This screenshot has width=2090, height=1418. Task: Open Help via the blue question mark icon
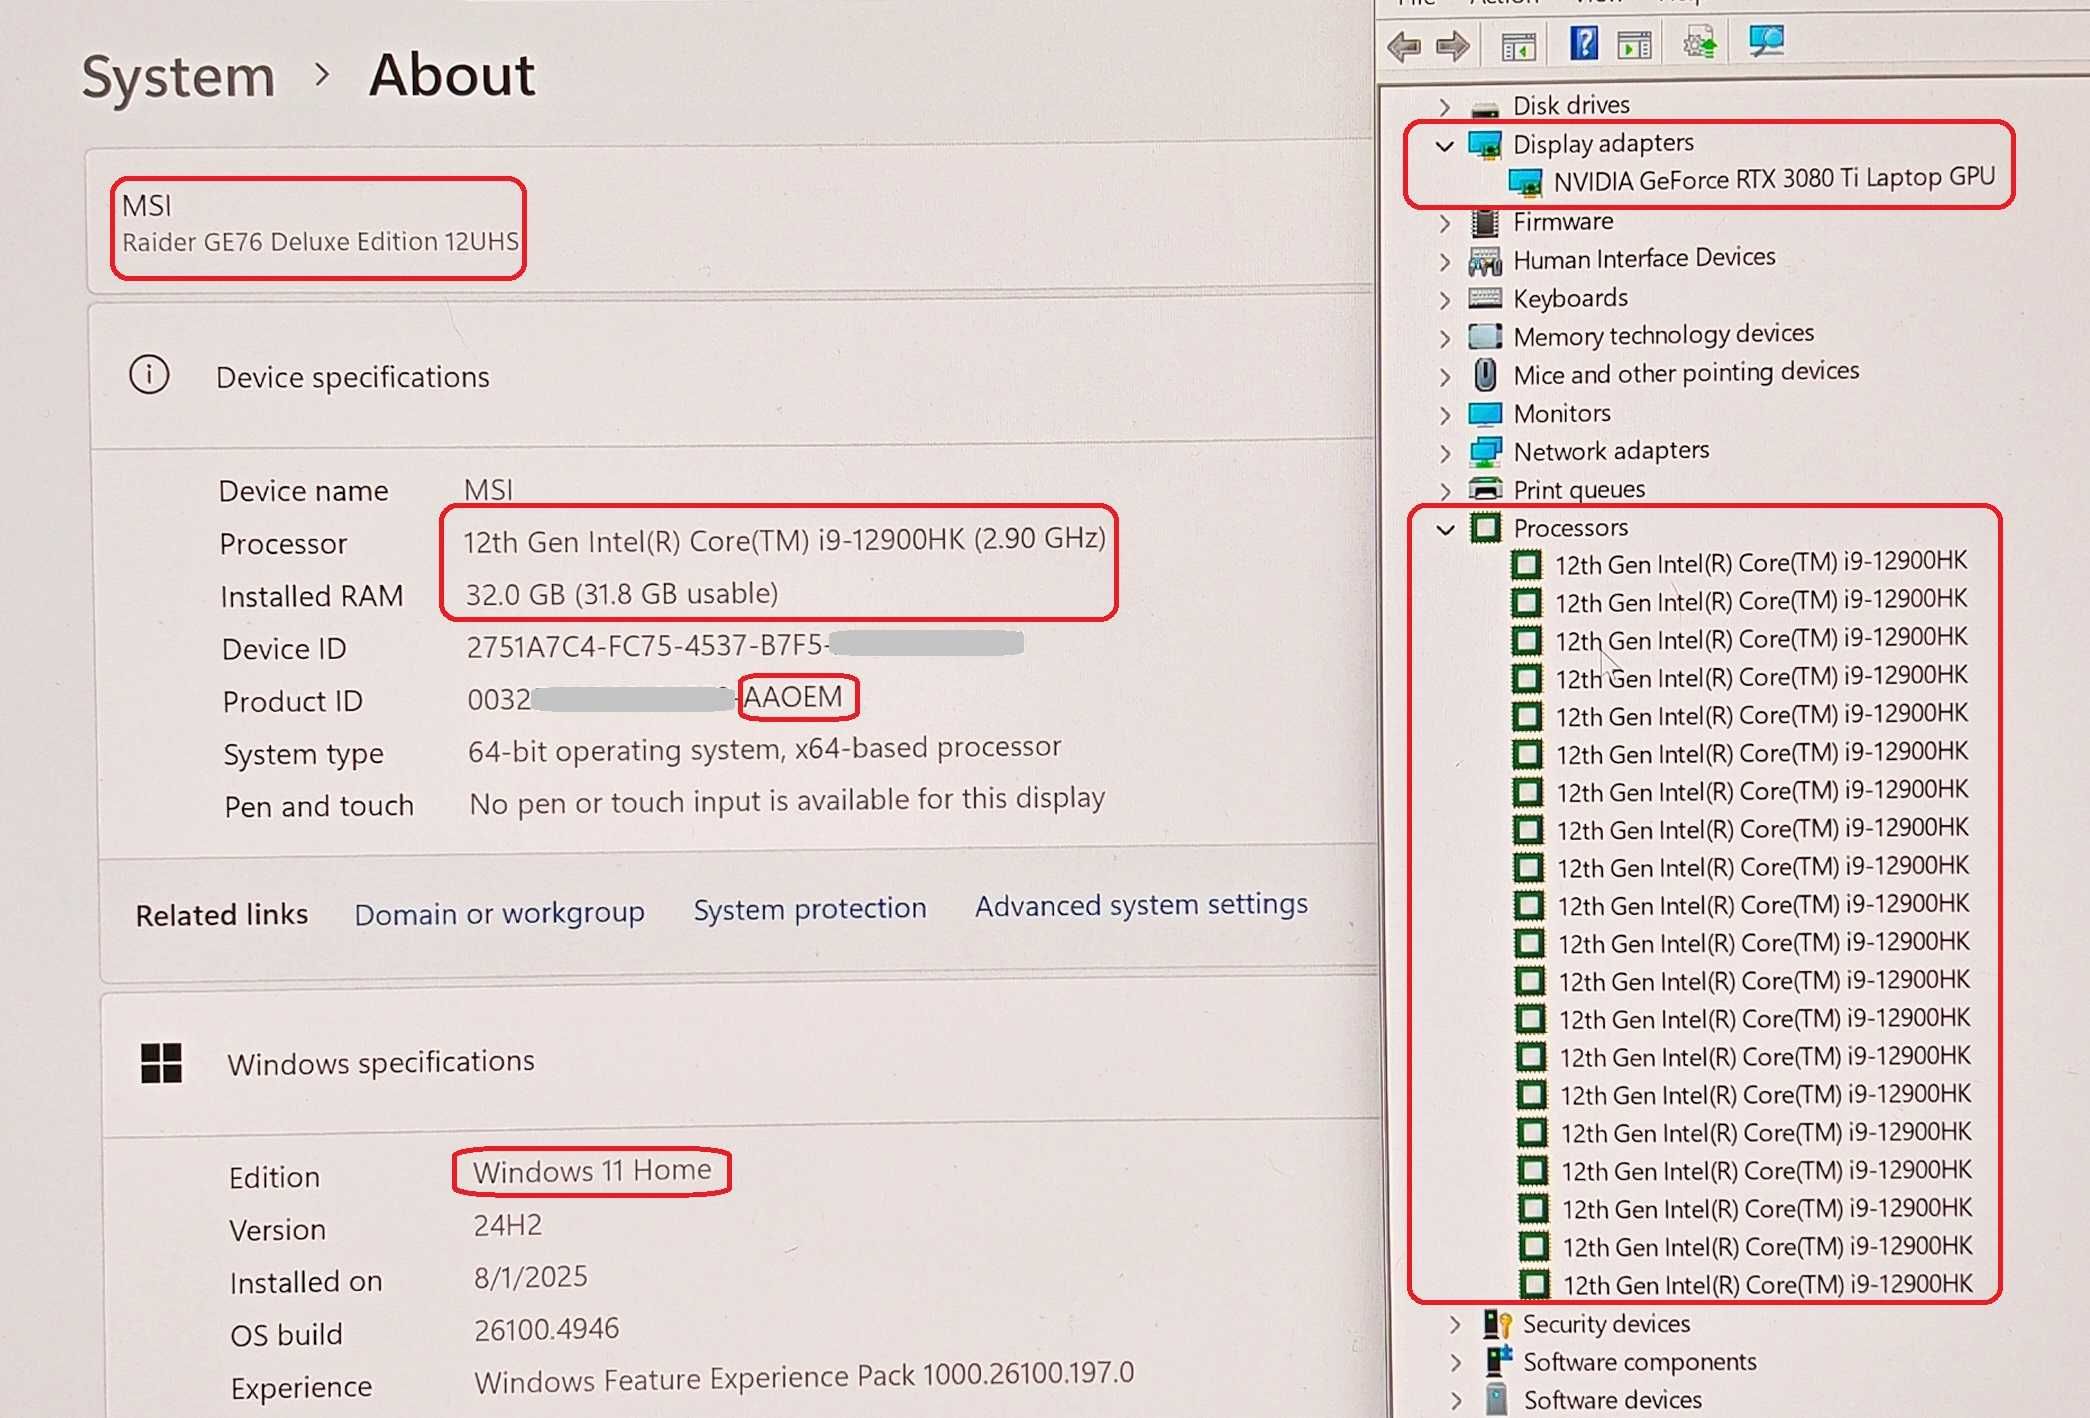coord(1584,44)
